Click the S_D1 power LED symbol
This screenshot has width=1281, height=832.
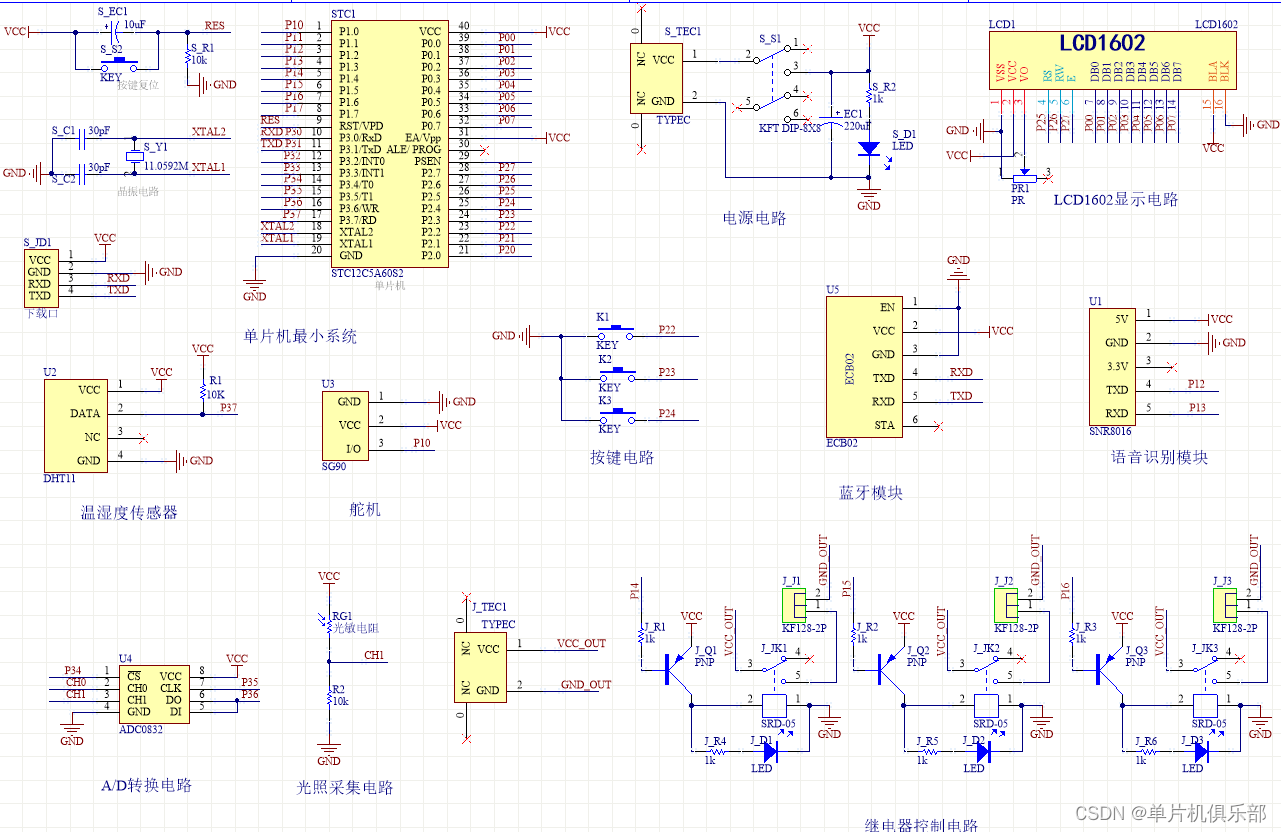(869, 147)
